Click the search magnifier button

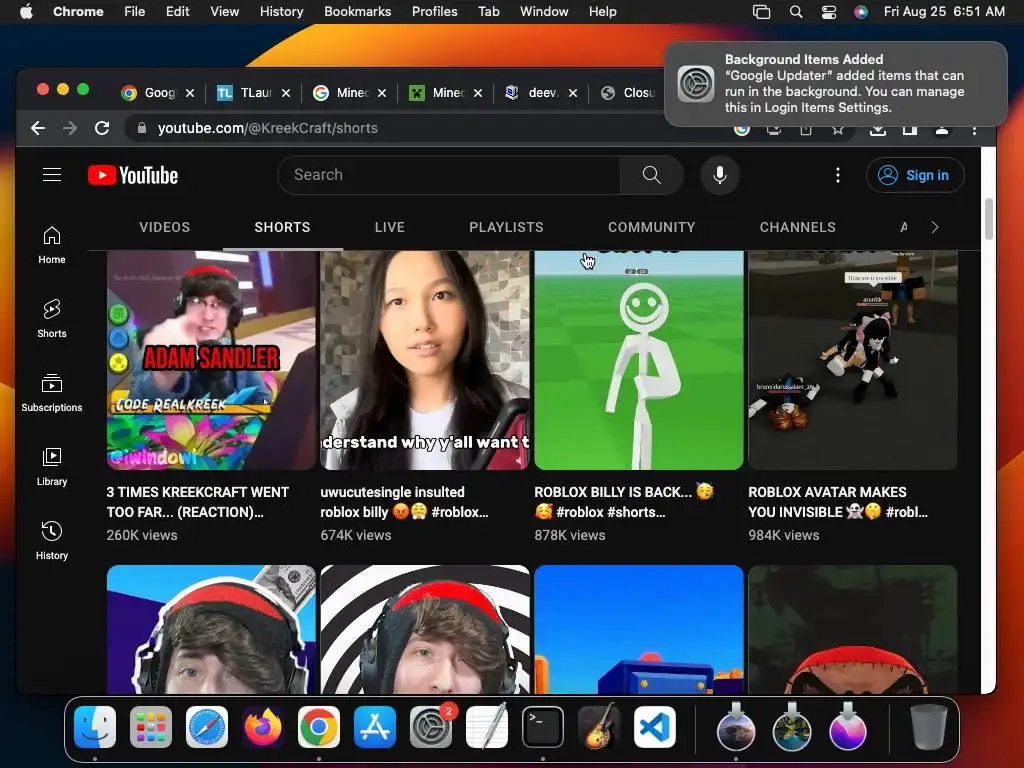coord(651,175)
